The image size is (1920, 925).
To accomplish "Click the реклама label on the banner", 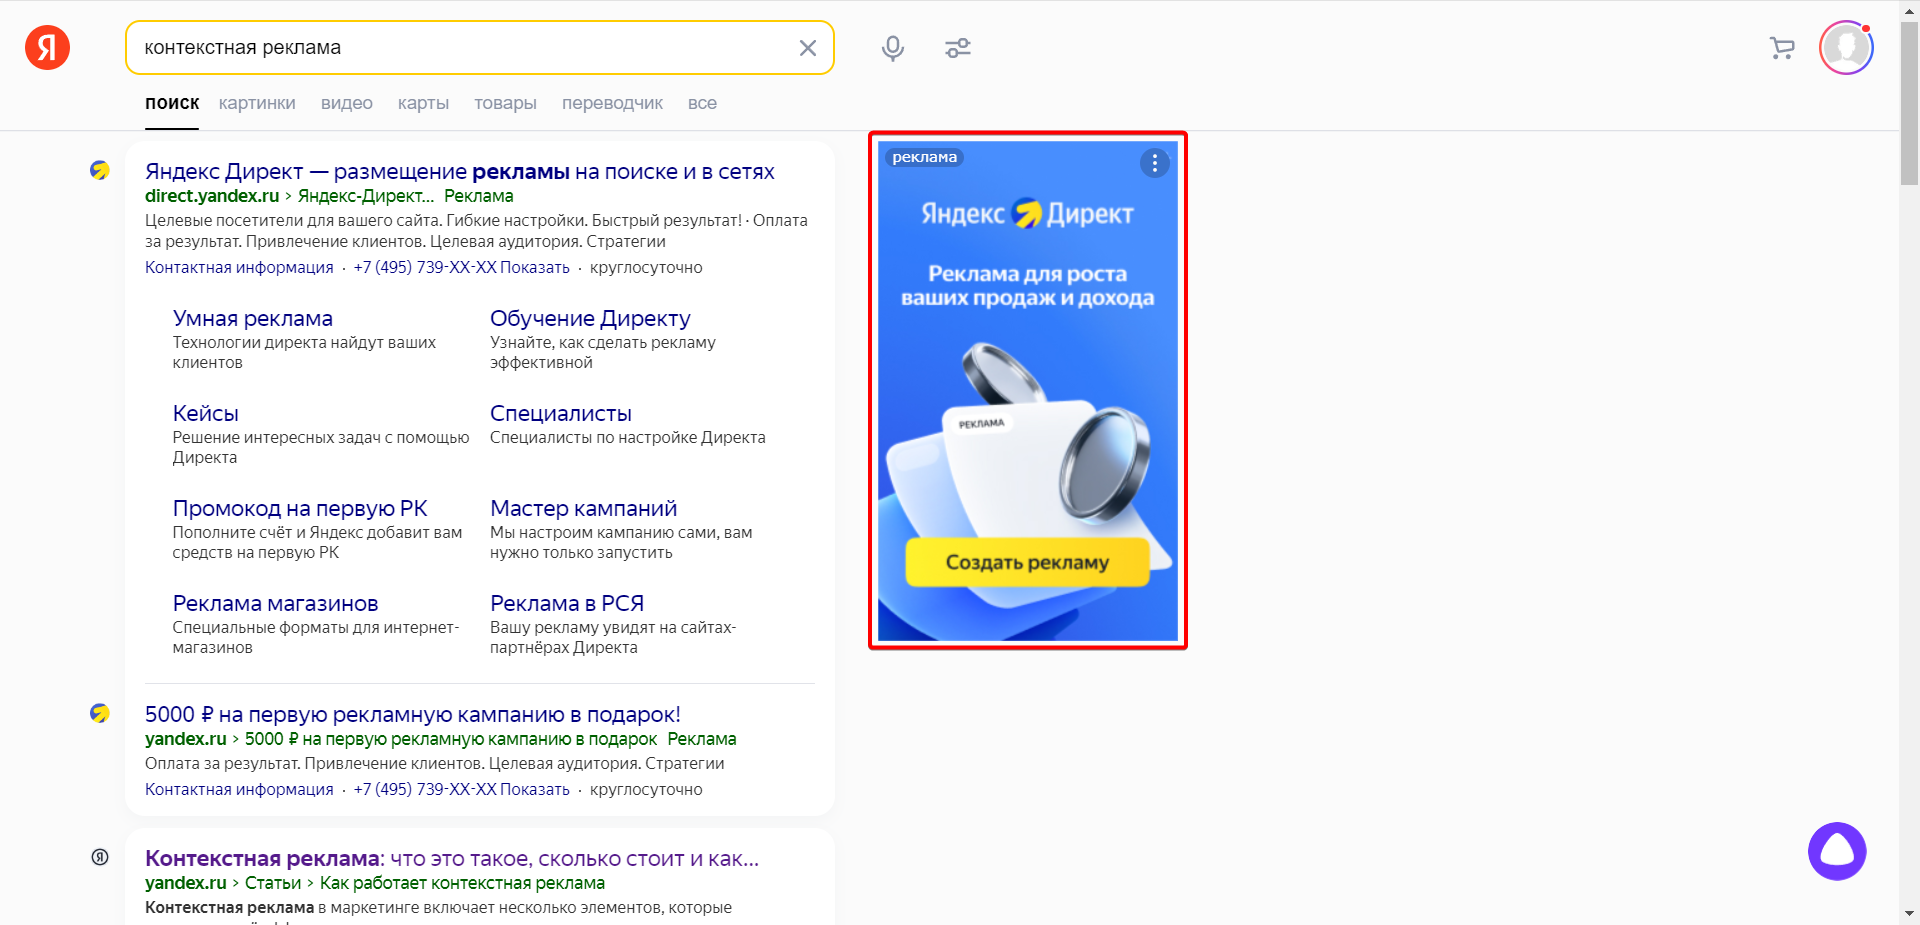I will click(924, 157).
